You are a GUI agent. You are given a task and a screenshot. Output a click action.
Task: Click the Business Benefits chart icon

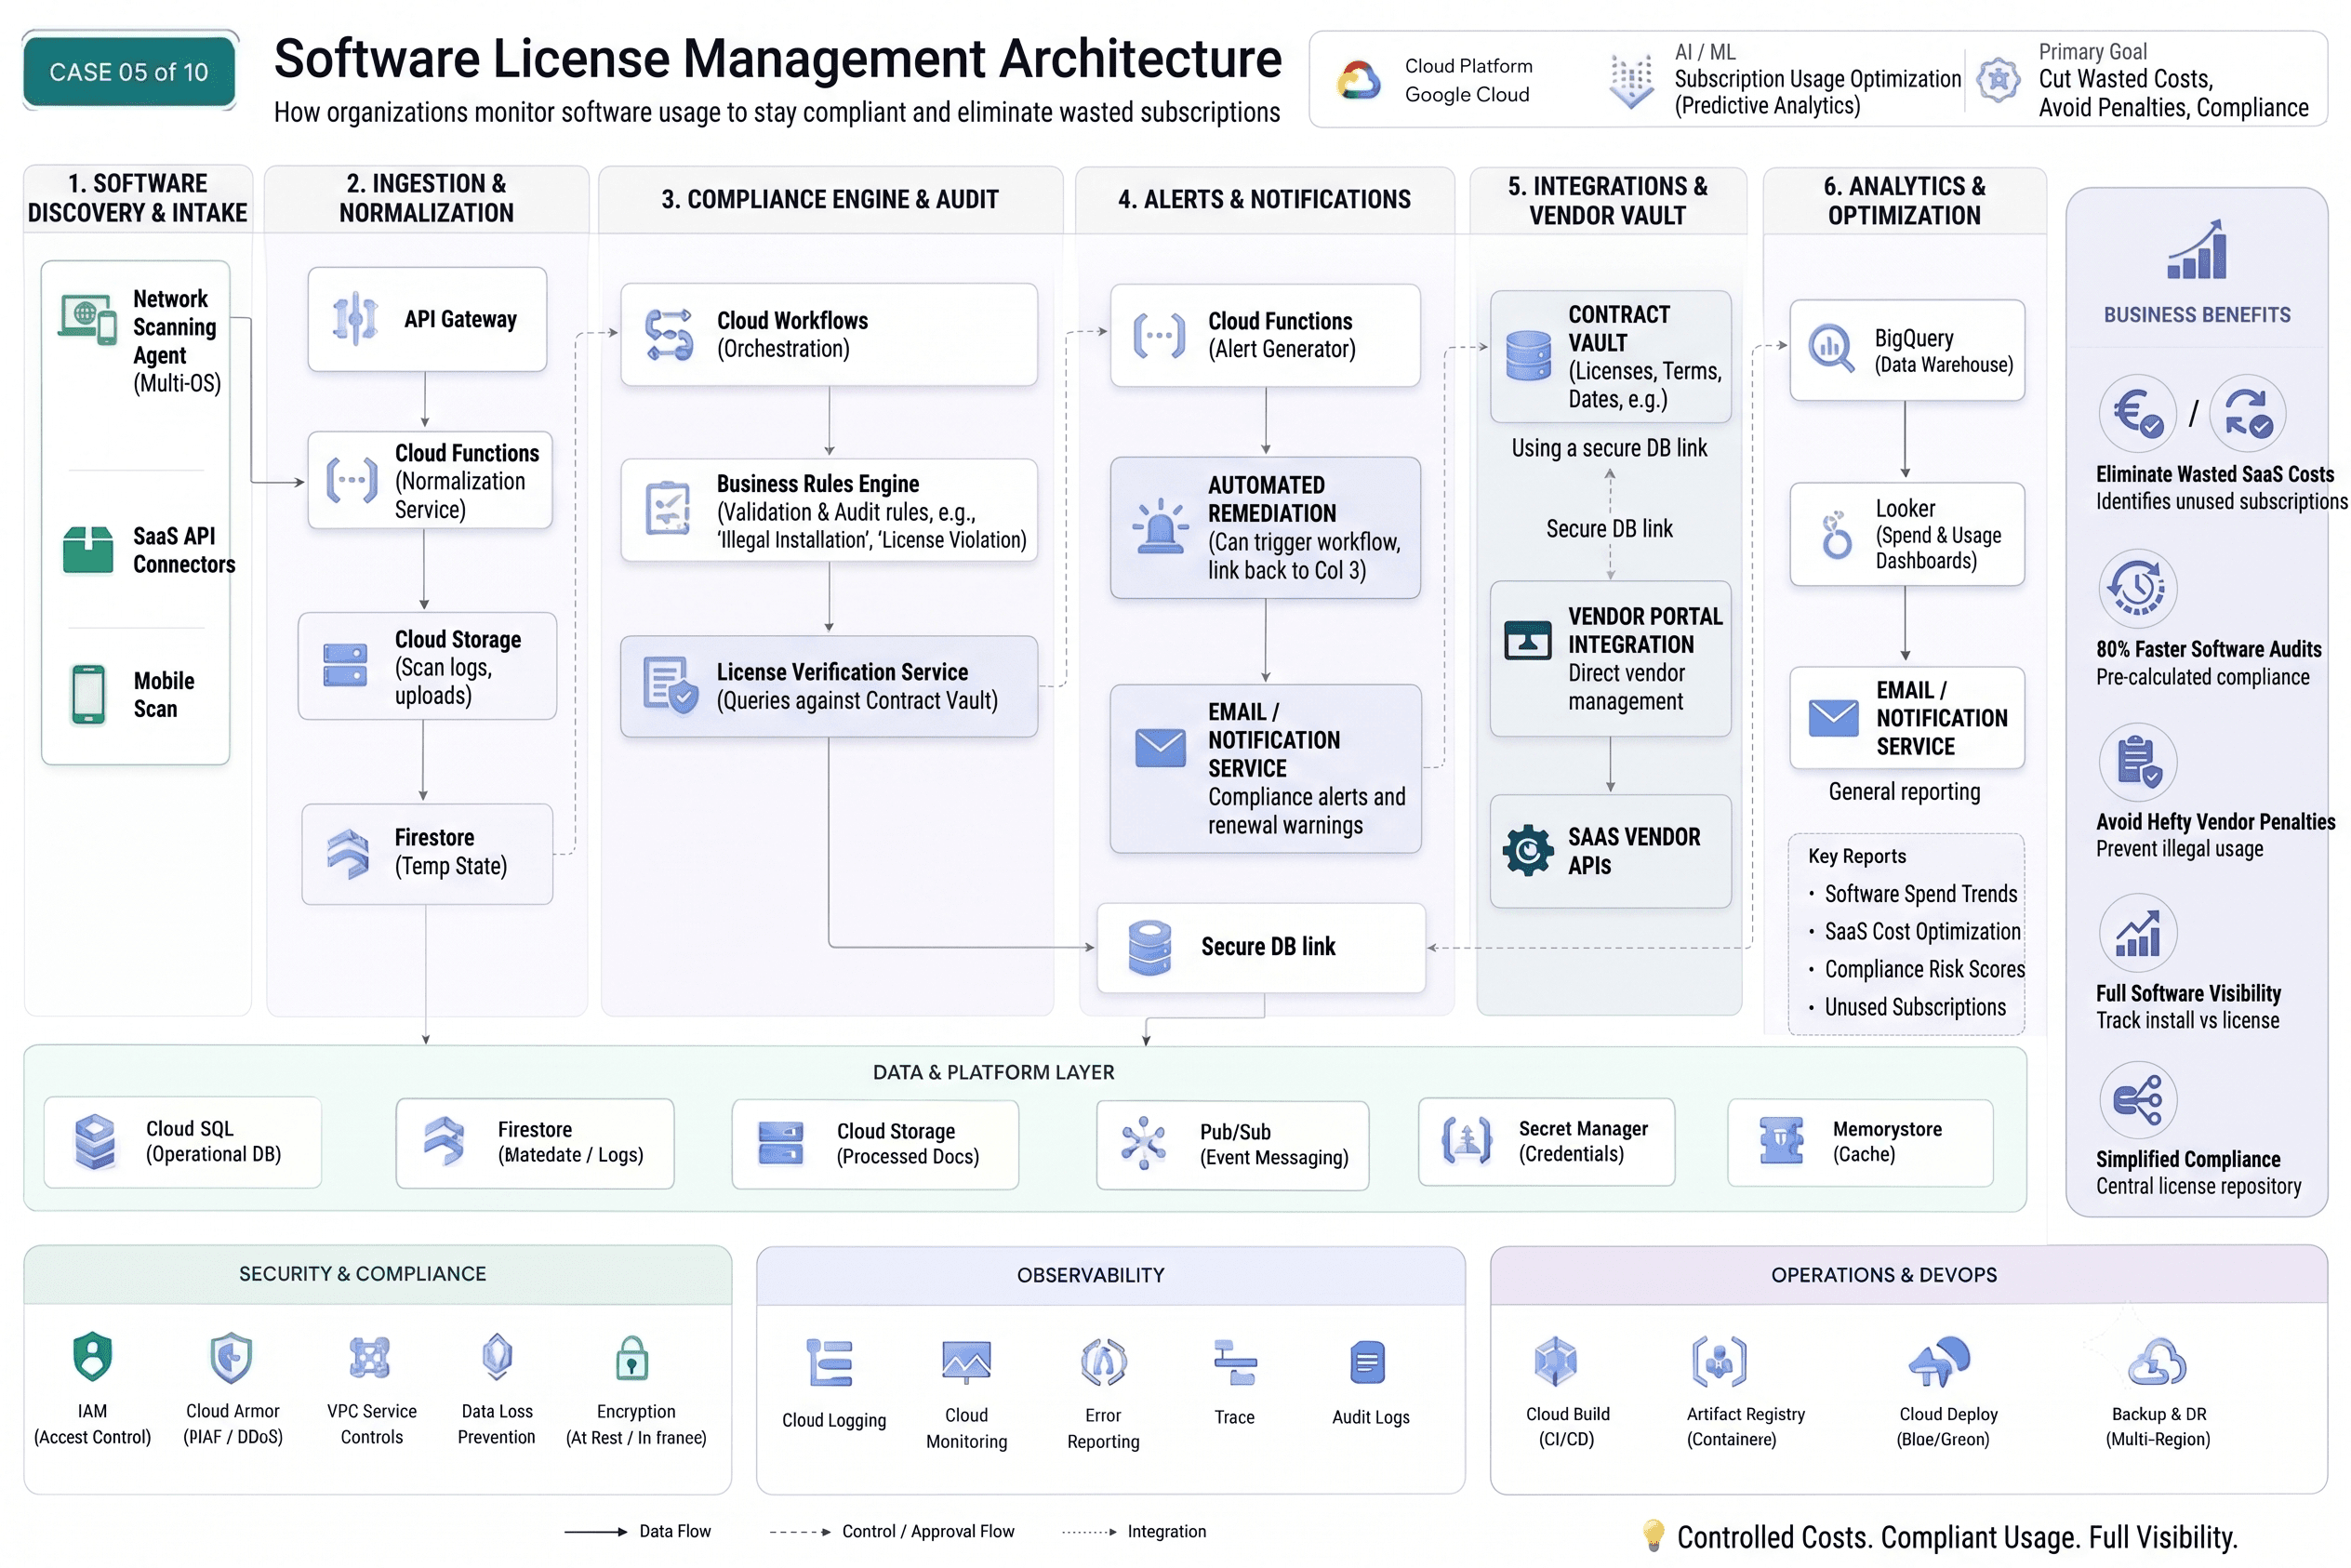(x=2196, y=250)
